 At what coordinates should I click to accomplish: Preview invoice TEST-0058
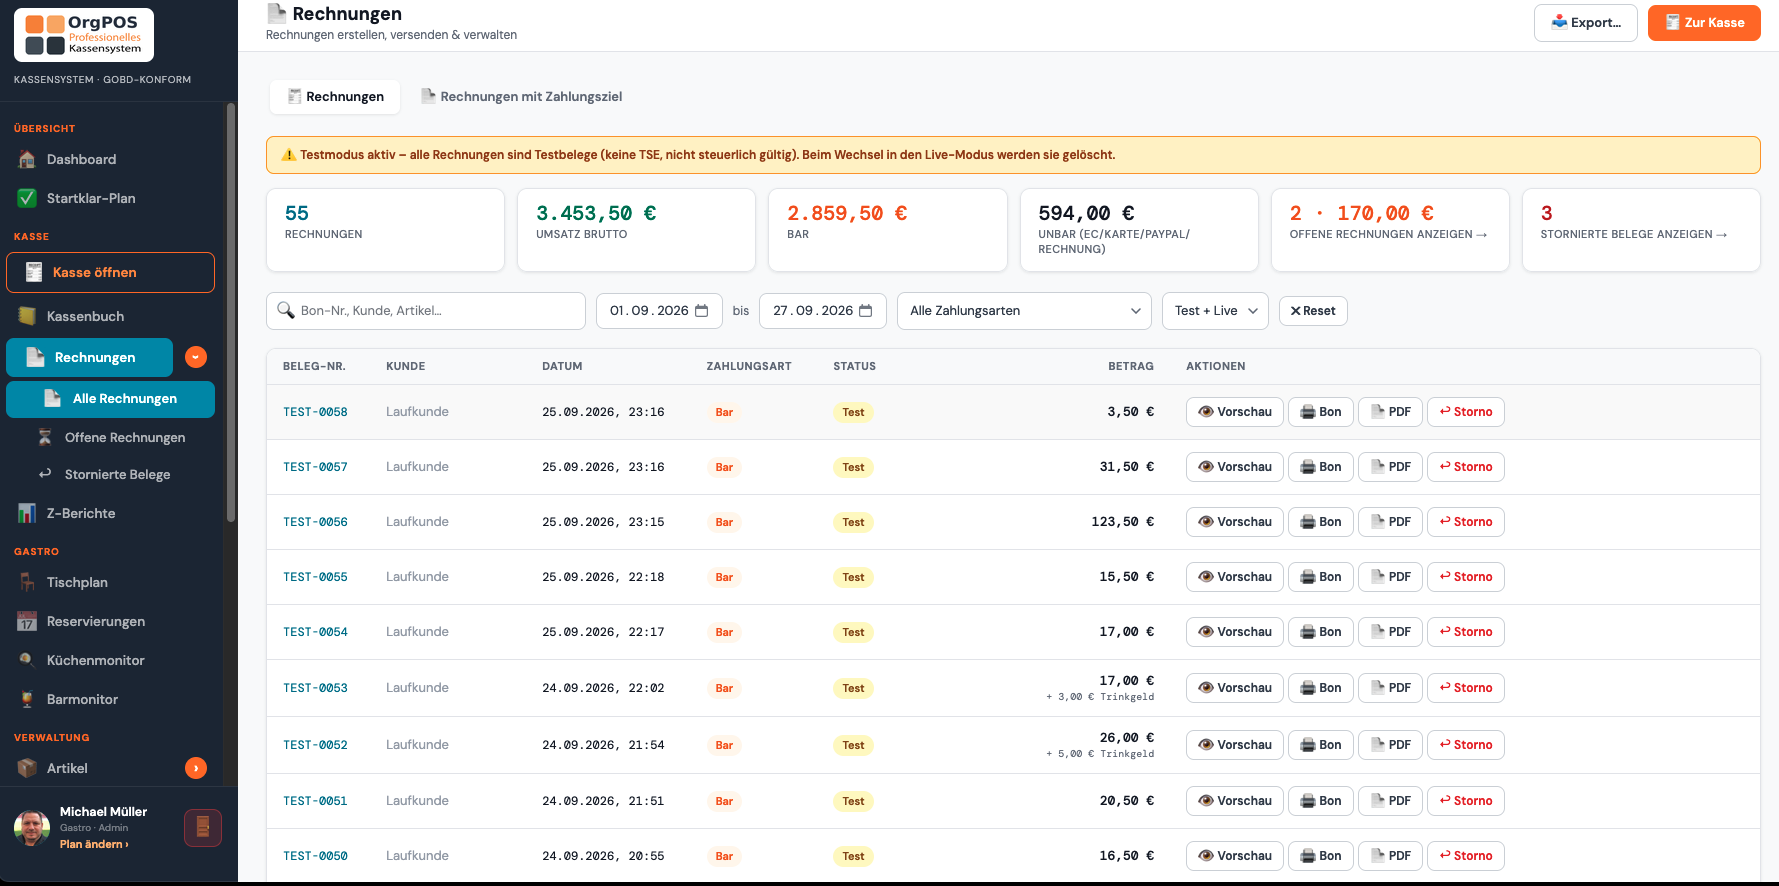(1235, 412)
